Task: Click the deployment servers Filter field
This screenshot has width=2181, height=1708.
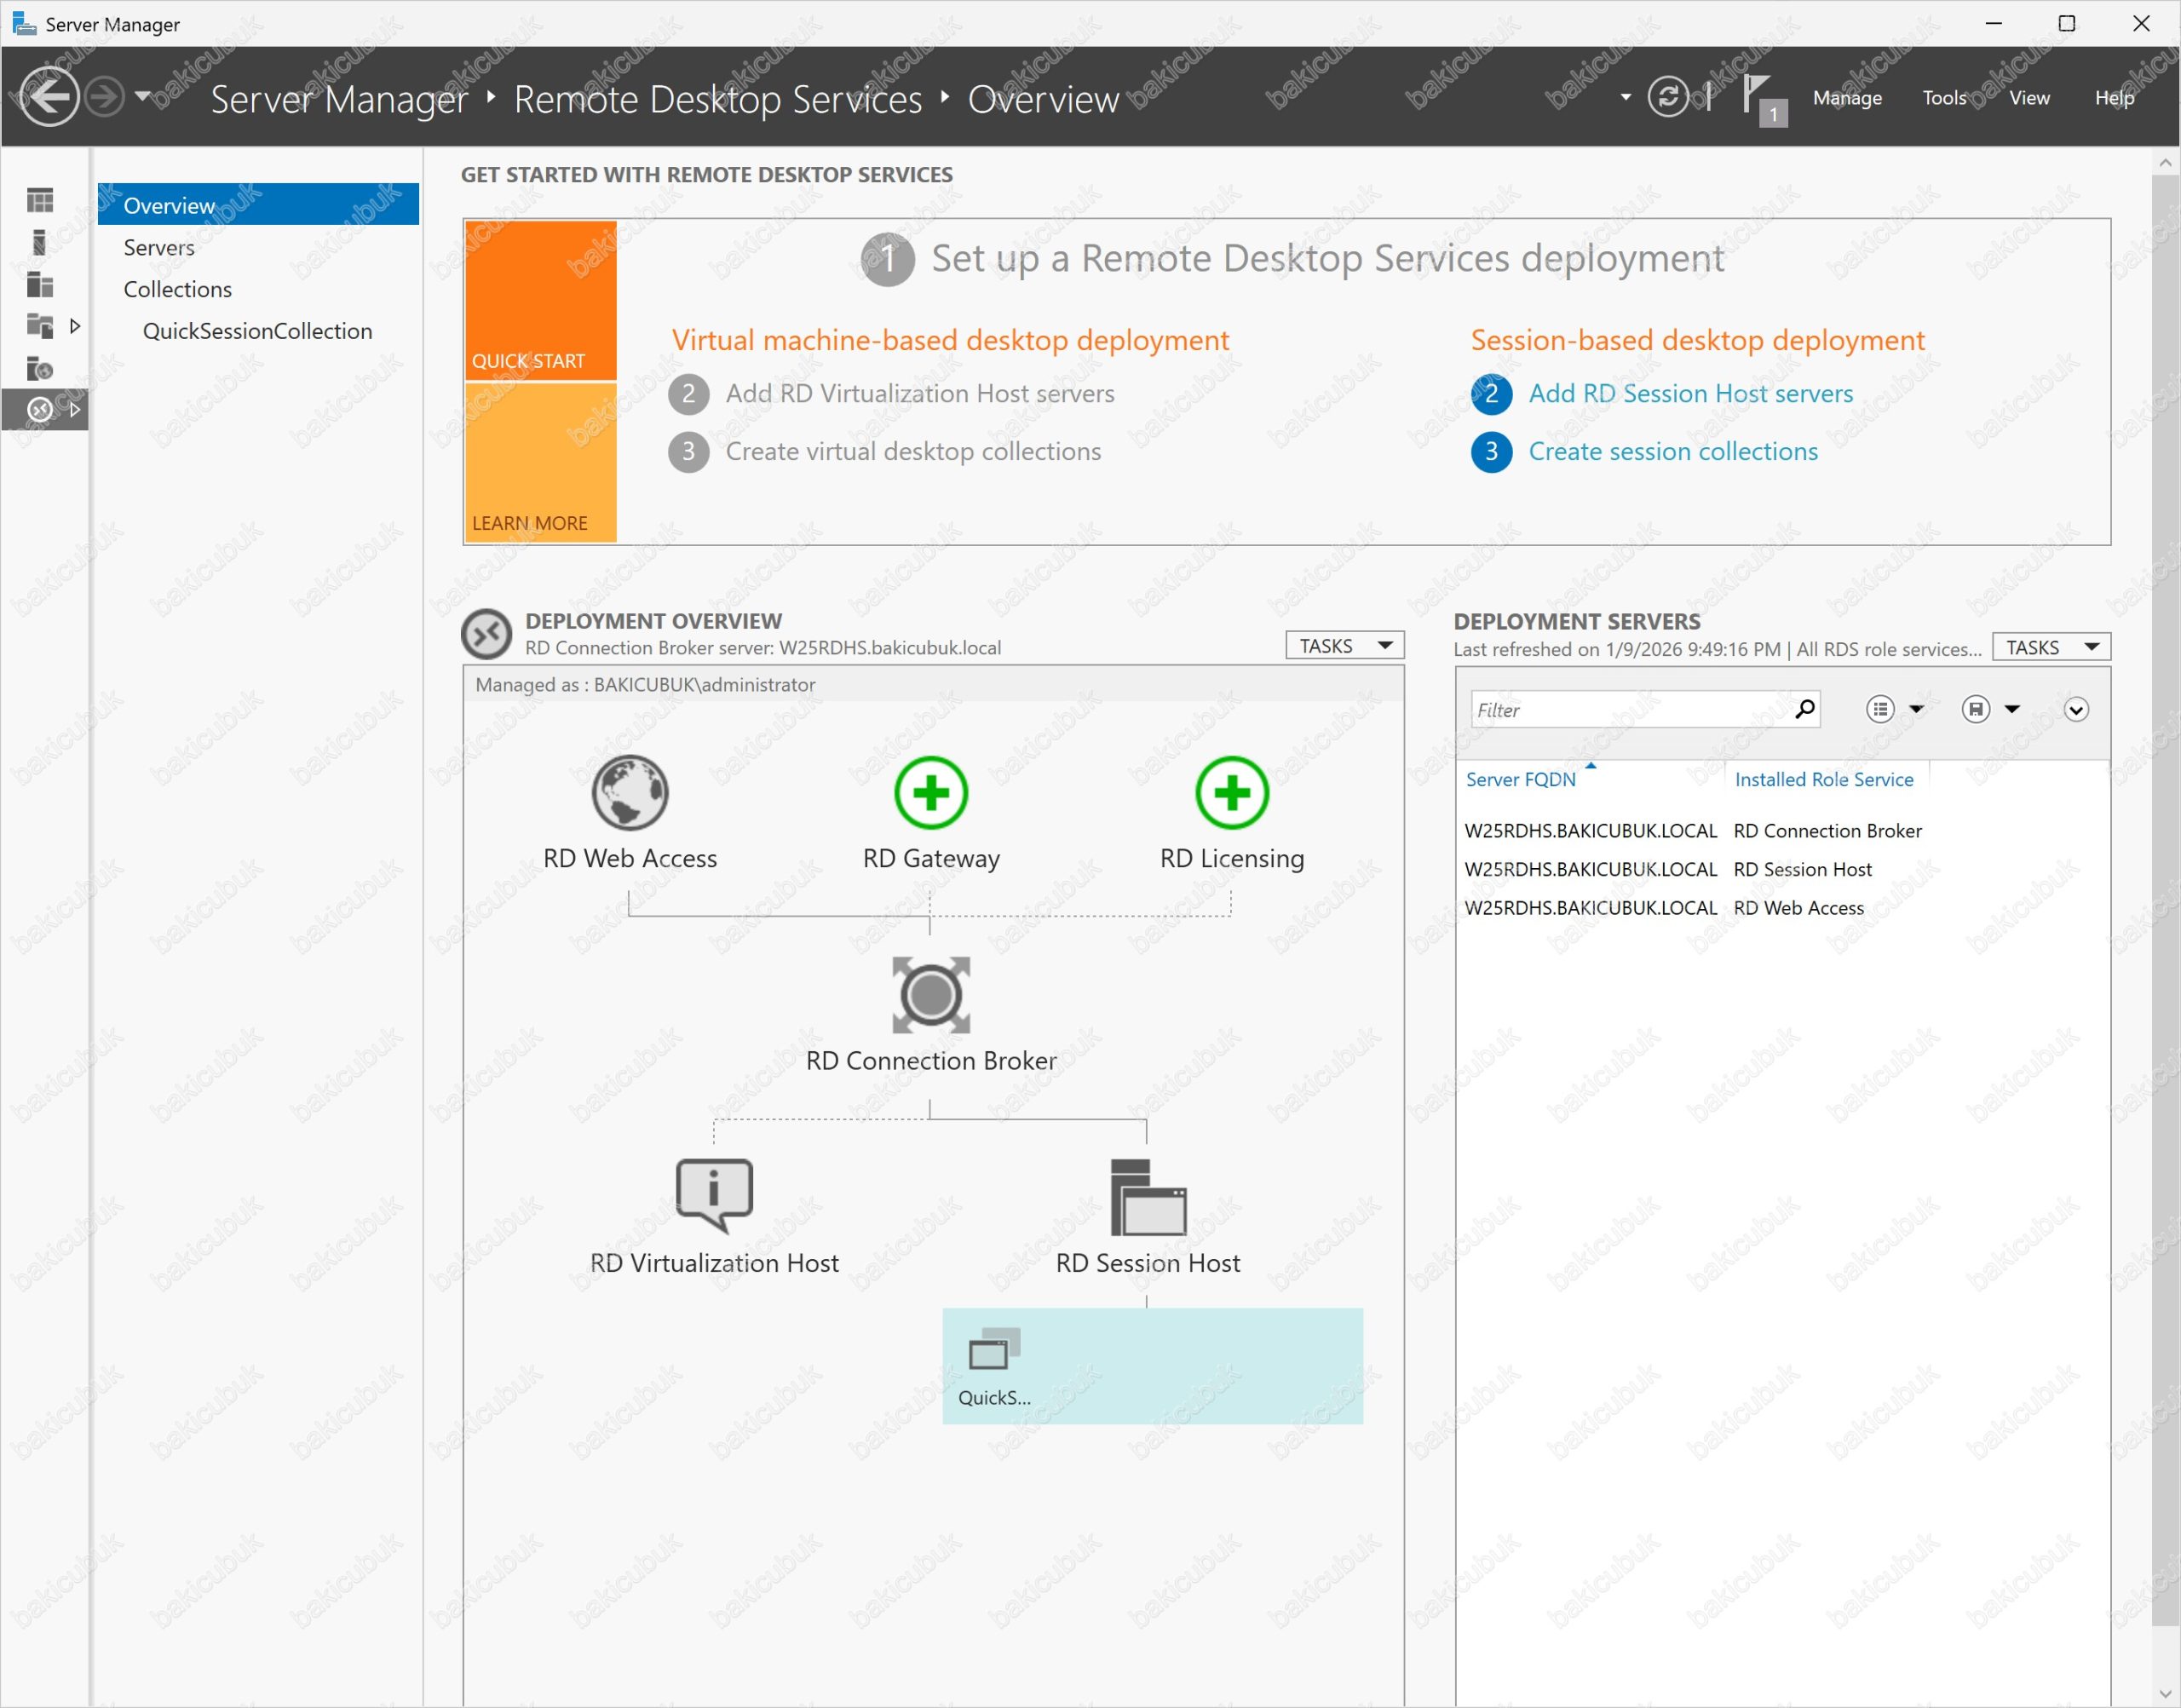Action: [1630, 710]
